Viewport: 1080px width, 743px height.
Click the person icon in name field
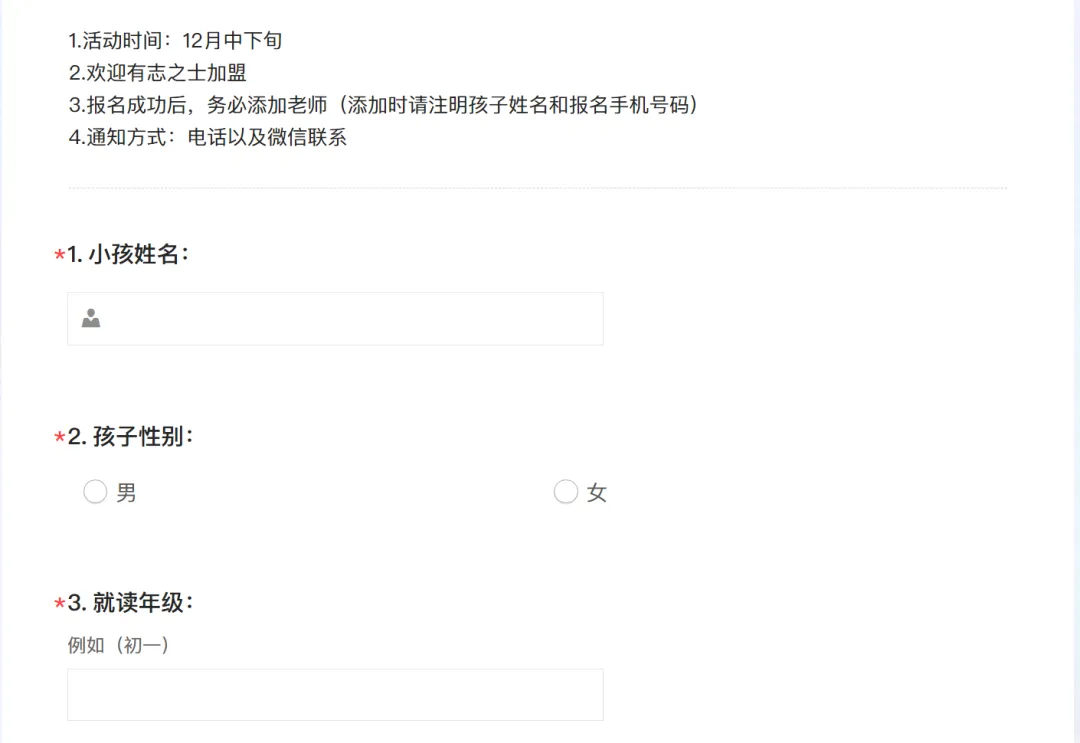coord(91,319)
